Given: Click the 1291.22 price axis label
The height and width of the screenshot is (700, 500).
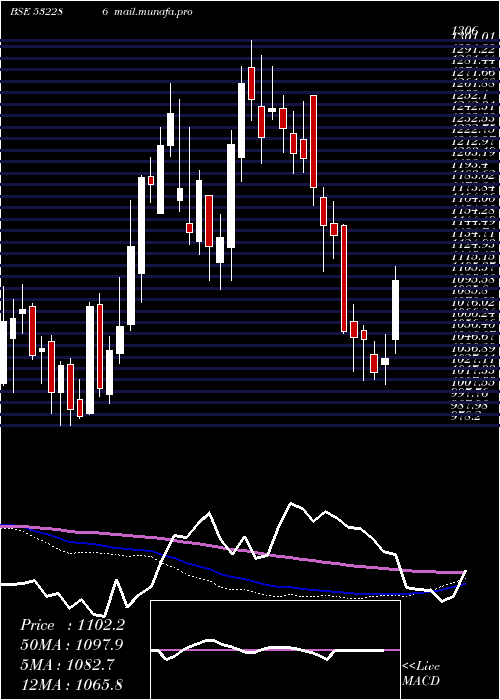Looking at the screenshot, I should (473, 51).
